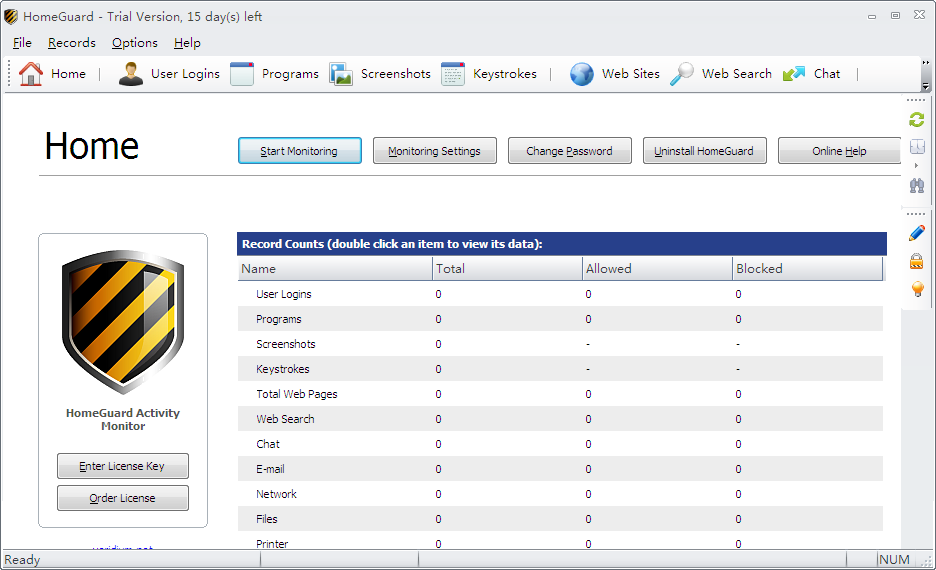Click Uninstall HomeGuard button

tap(704, 150)
